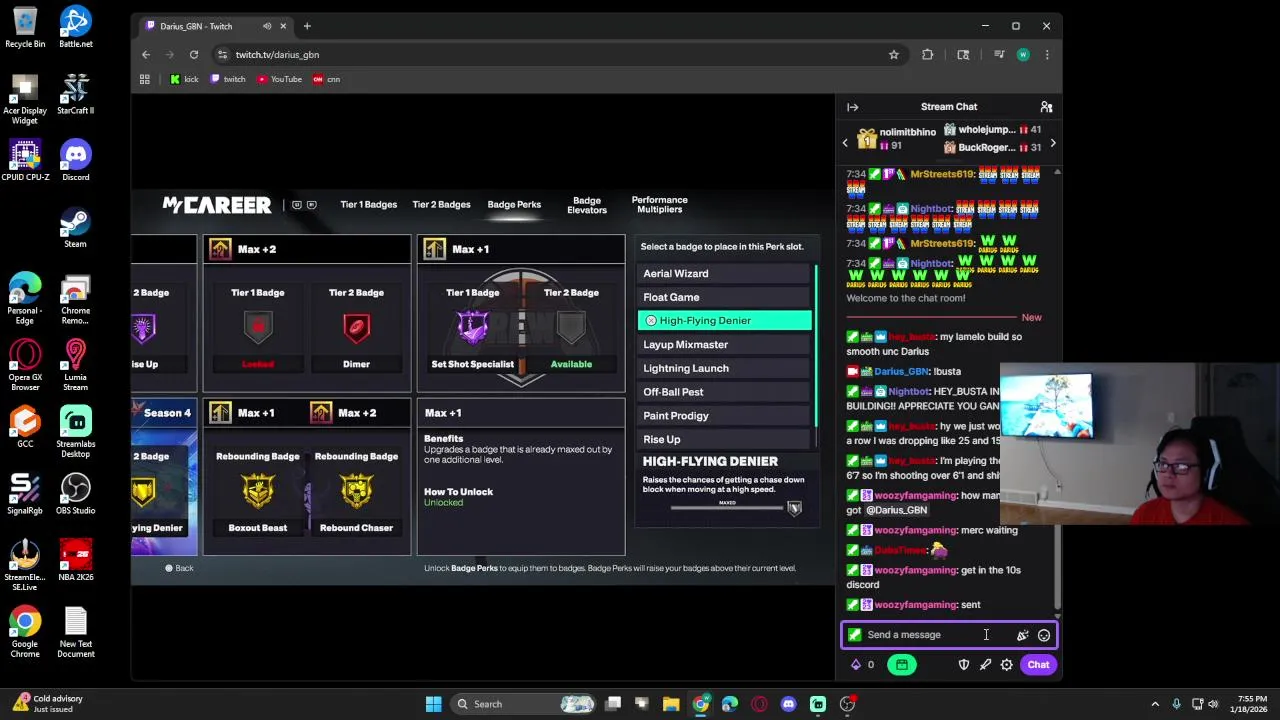Click the Set Shot Specialist badge icon
This screenshot has height=720, width=1280.
coord(472,327)
